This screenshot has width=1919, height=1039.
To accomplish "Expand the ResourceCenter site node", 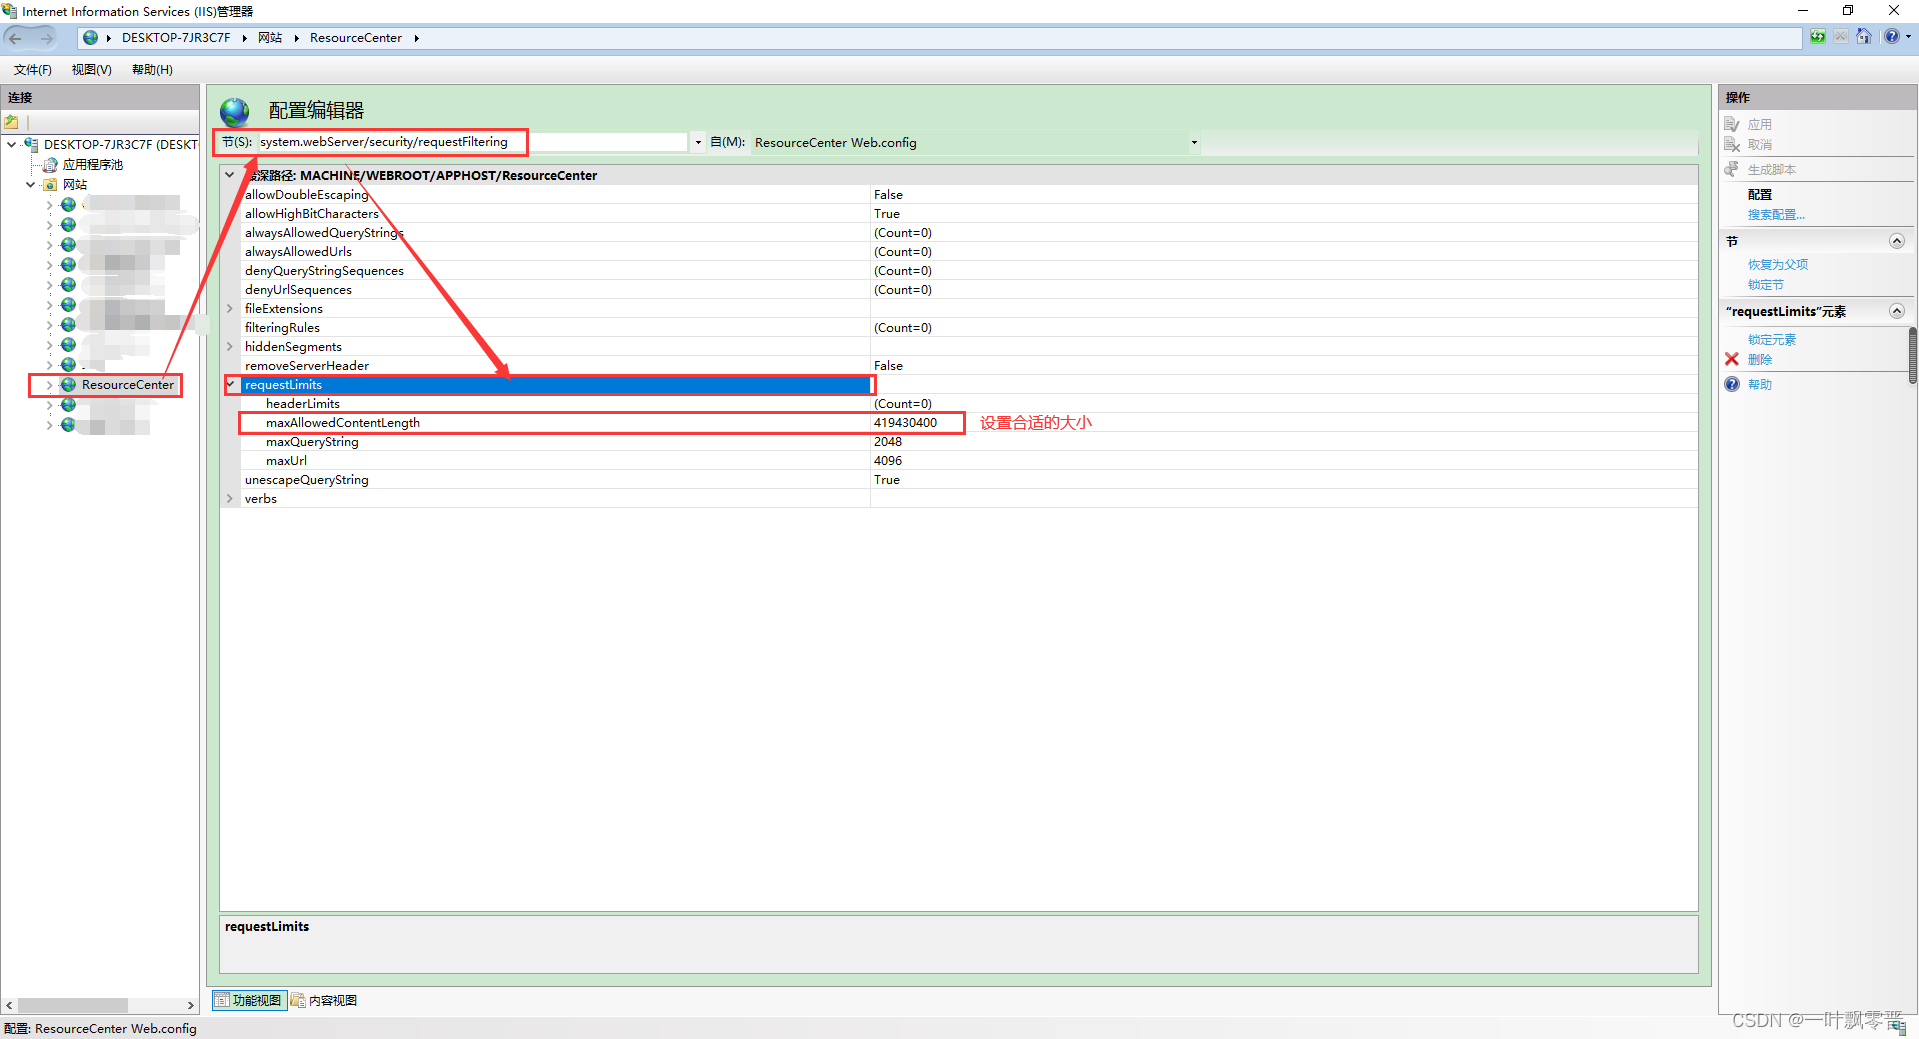I will pos(49,385).
